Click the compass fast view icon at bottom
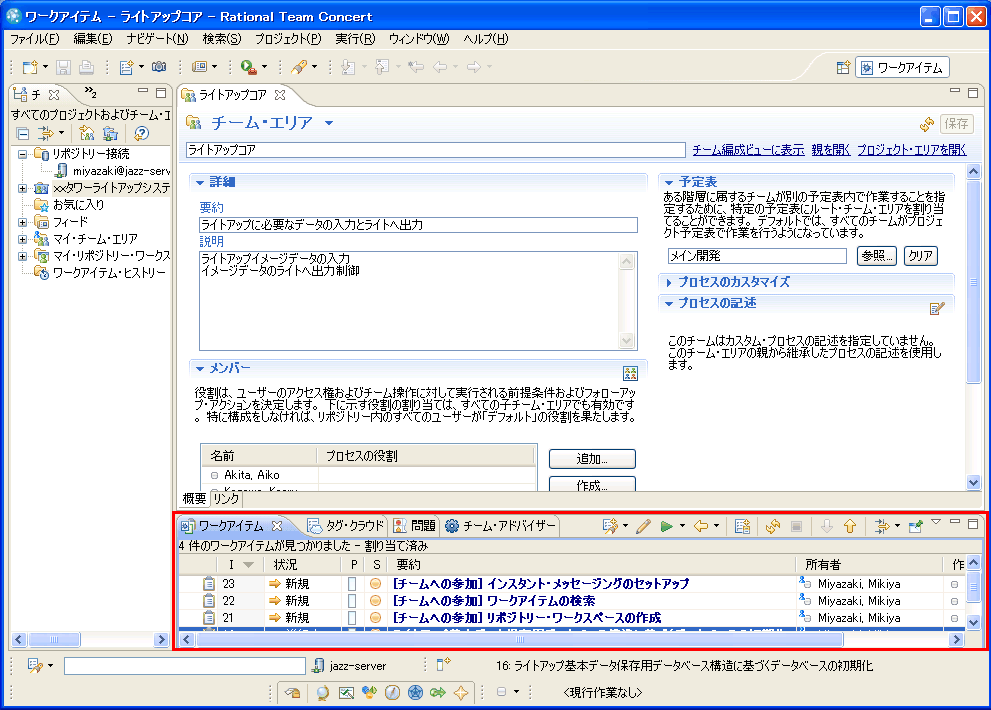Viewport: 991px width, 710px height. click(392, 693)
